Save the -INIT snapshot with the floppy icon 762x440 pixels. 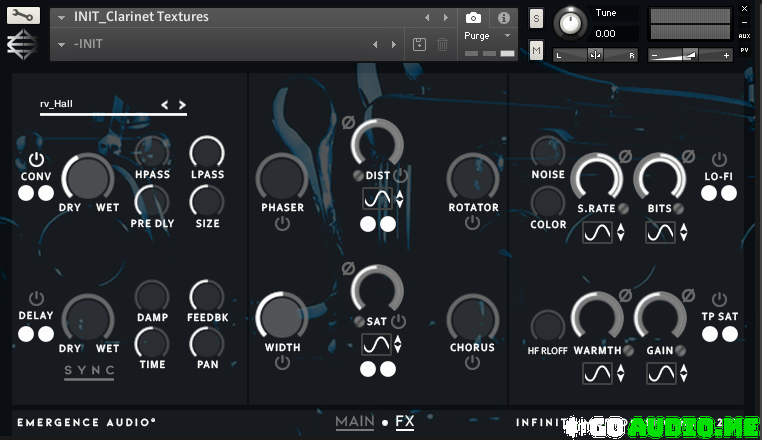pyautogui.click(x=419, y=45)
